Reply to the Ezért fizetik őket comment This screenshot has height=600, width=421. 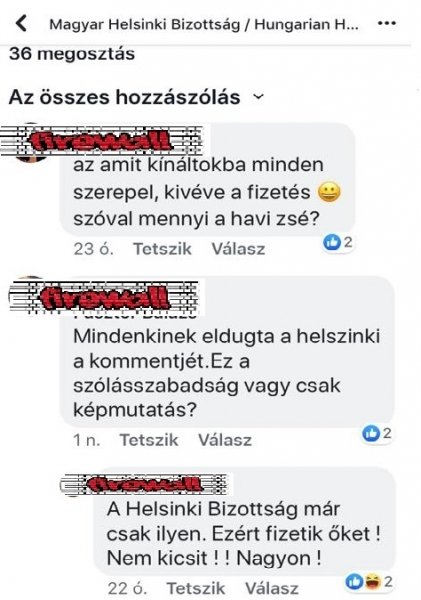[x=272, y=588]
